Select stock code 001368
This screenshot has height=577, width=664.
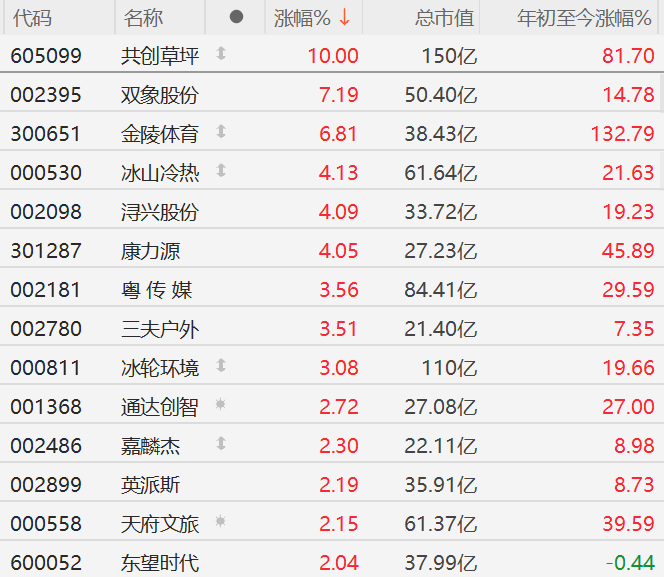[x=46, y=407]
